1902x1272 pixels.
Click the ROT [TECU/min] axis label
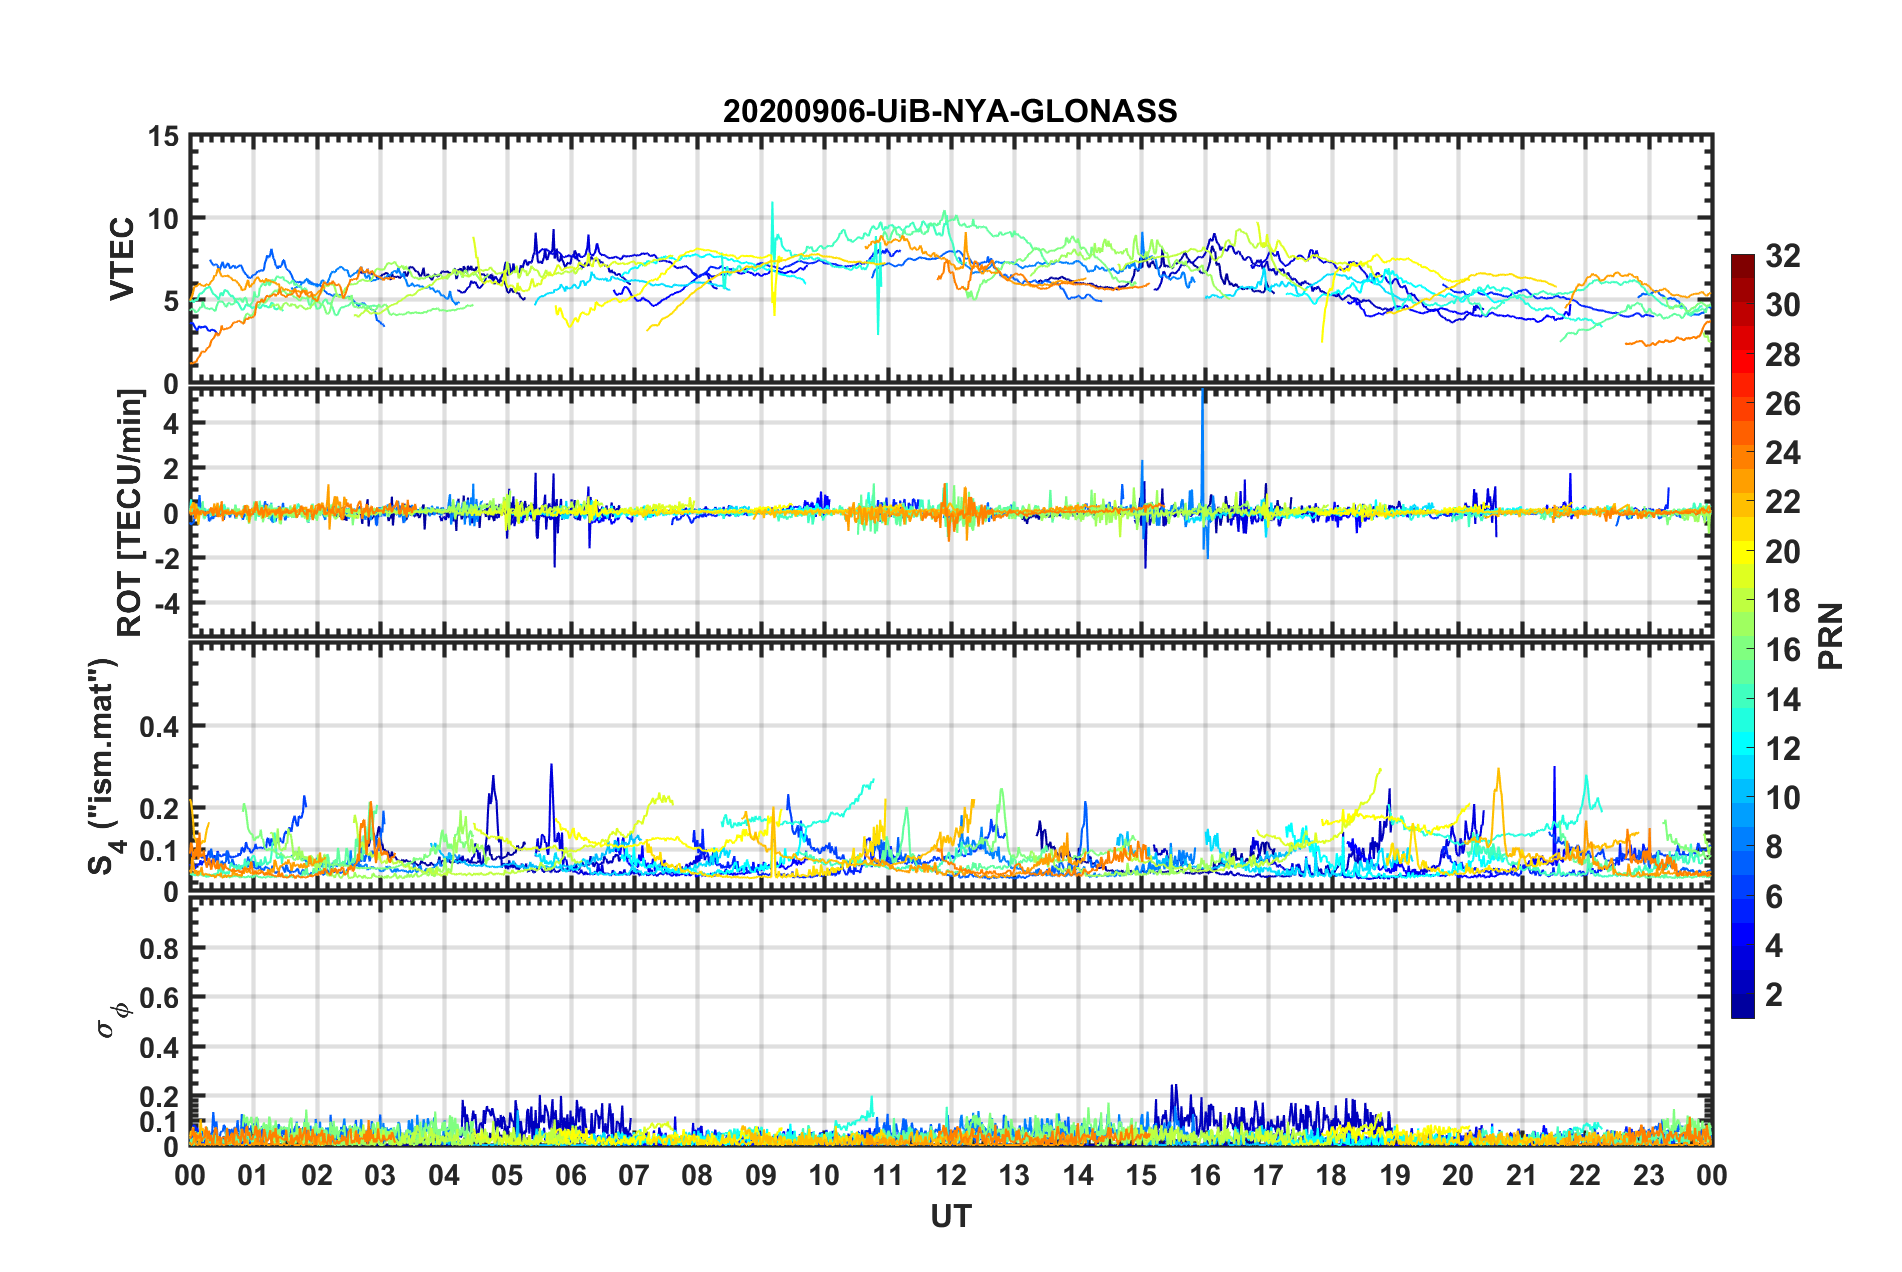(x=130, y=513)
